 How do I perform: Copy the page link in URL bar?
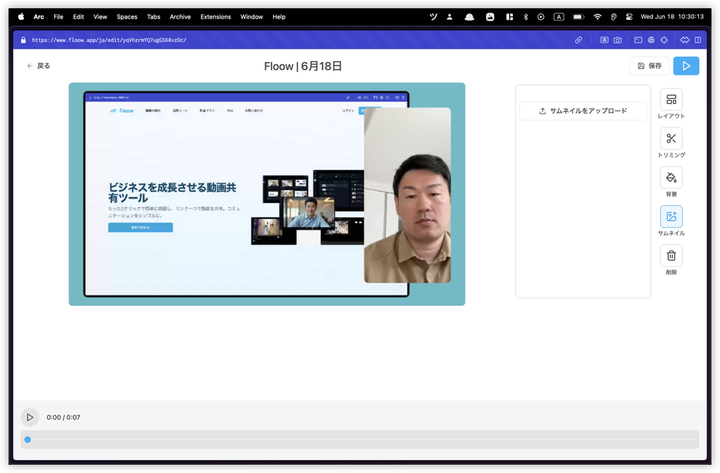(x=579, y=40)
